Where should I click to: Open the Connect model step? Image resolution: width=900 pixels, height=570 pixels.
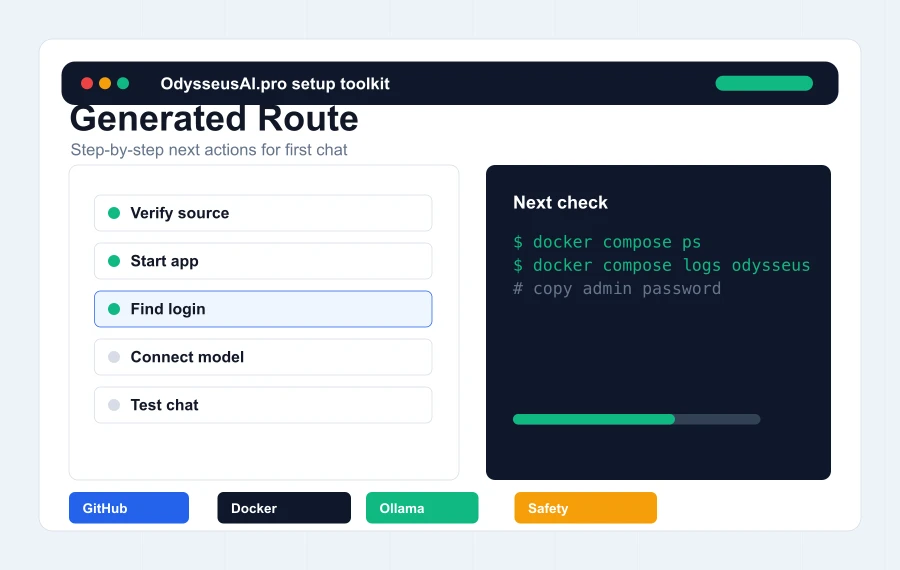(263, 357)
